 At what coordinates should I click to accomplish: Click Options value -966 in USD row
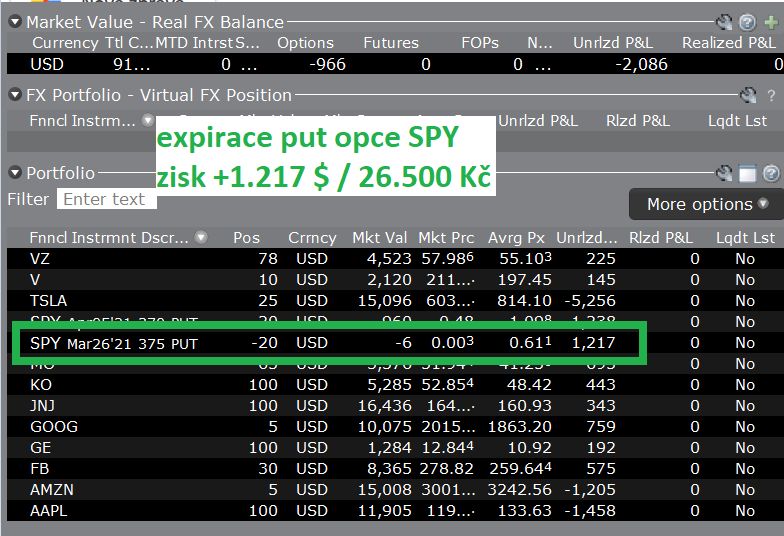coord(328,64)
